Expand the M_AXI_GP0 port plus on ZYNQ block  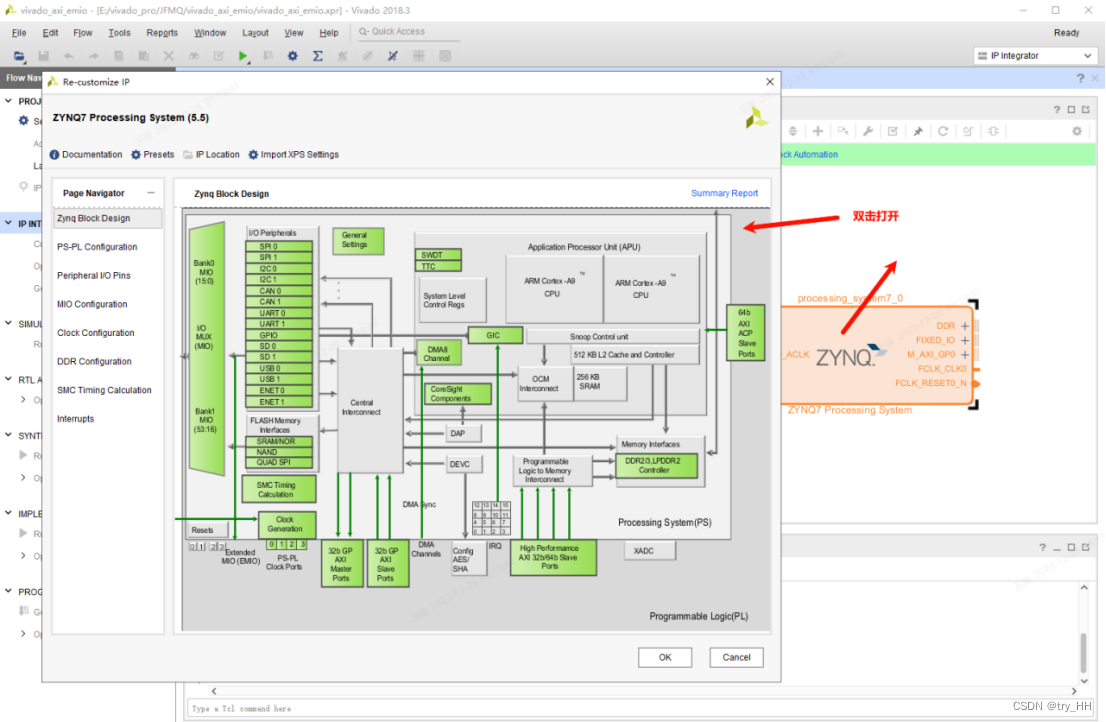[965, 355]
